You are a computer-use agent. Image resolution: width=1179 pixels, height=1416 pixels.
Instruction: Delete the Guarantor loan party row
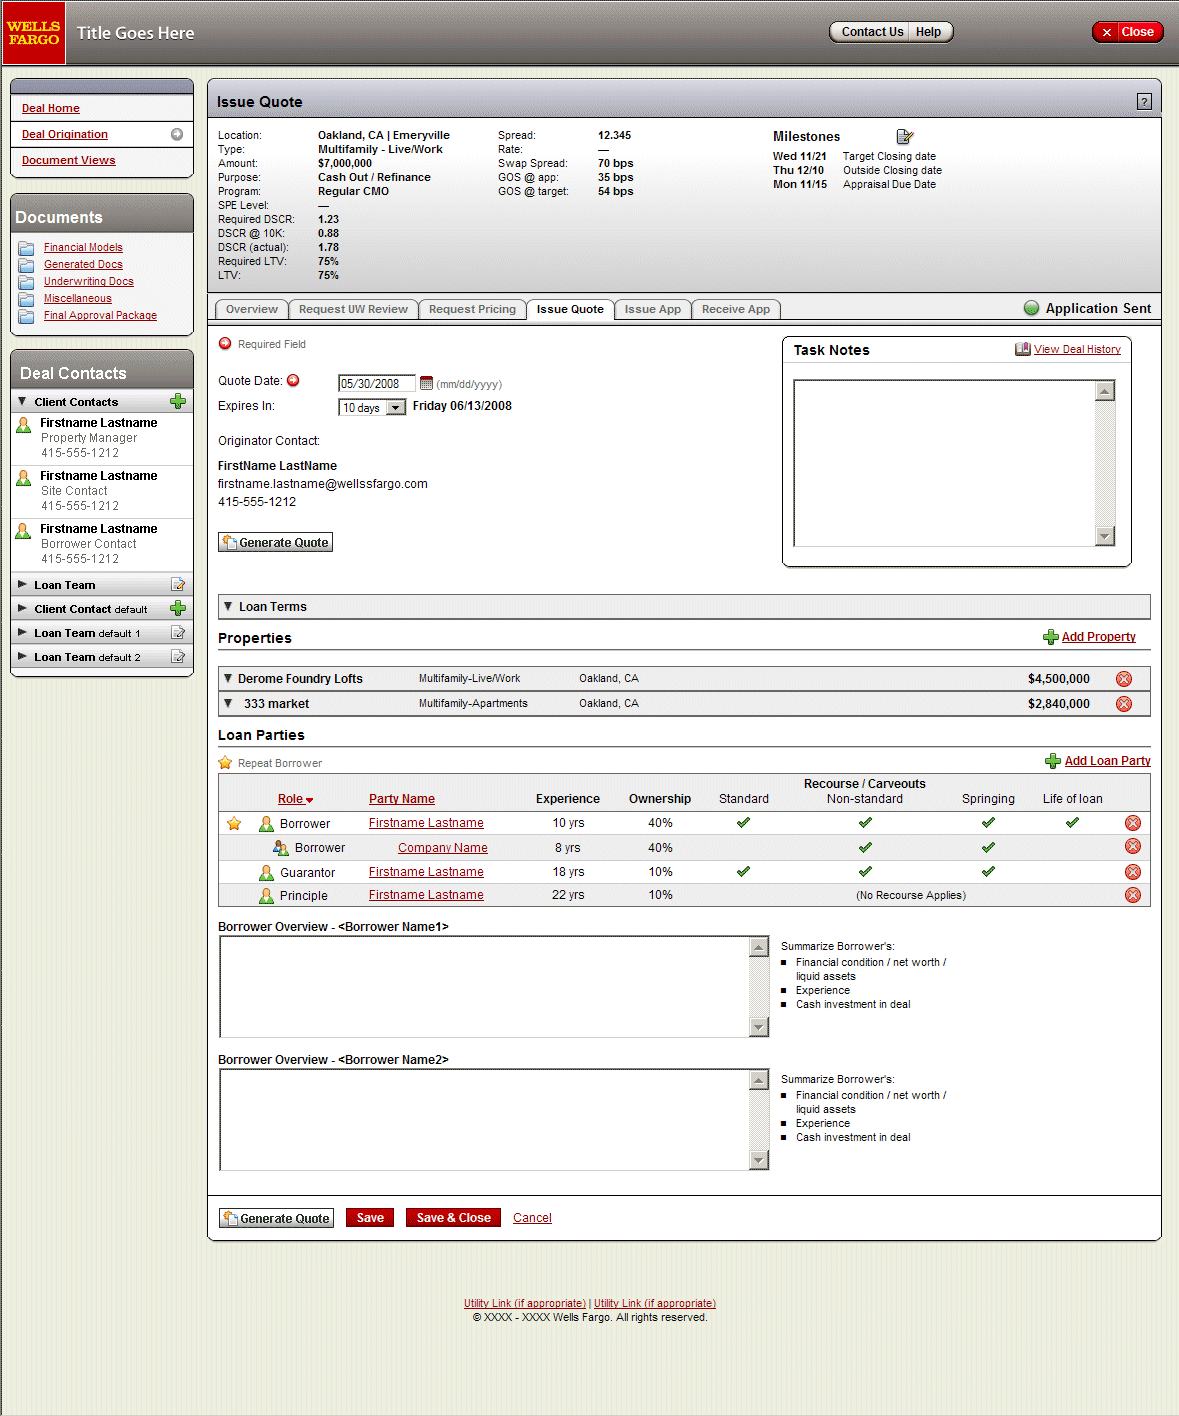(1132, 872)
